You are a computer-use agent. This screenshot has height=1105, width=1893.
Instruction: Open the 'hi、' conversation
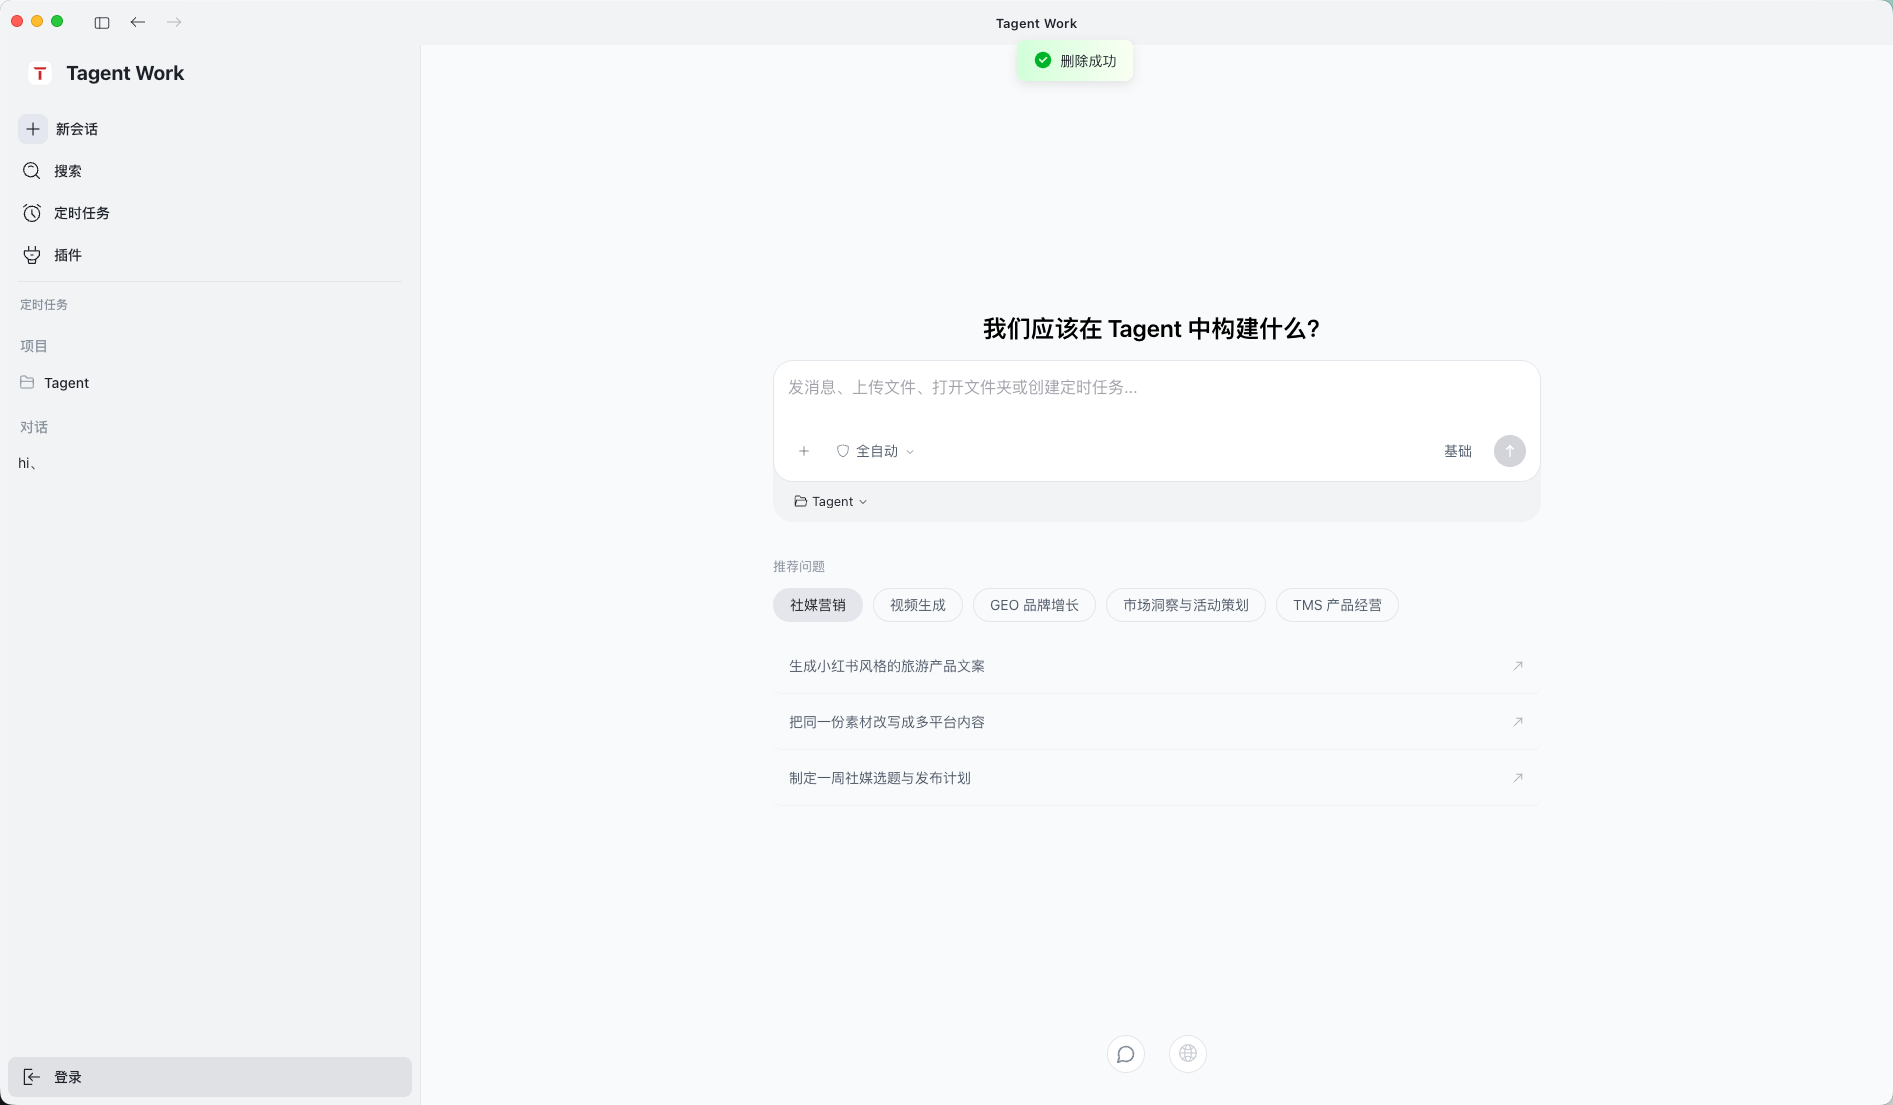pyautogui.click(x=210, y=463)
